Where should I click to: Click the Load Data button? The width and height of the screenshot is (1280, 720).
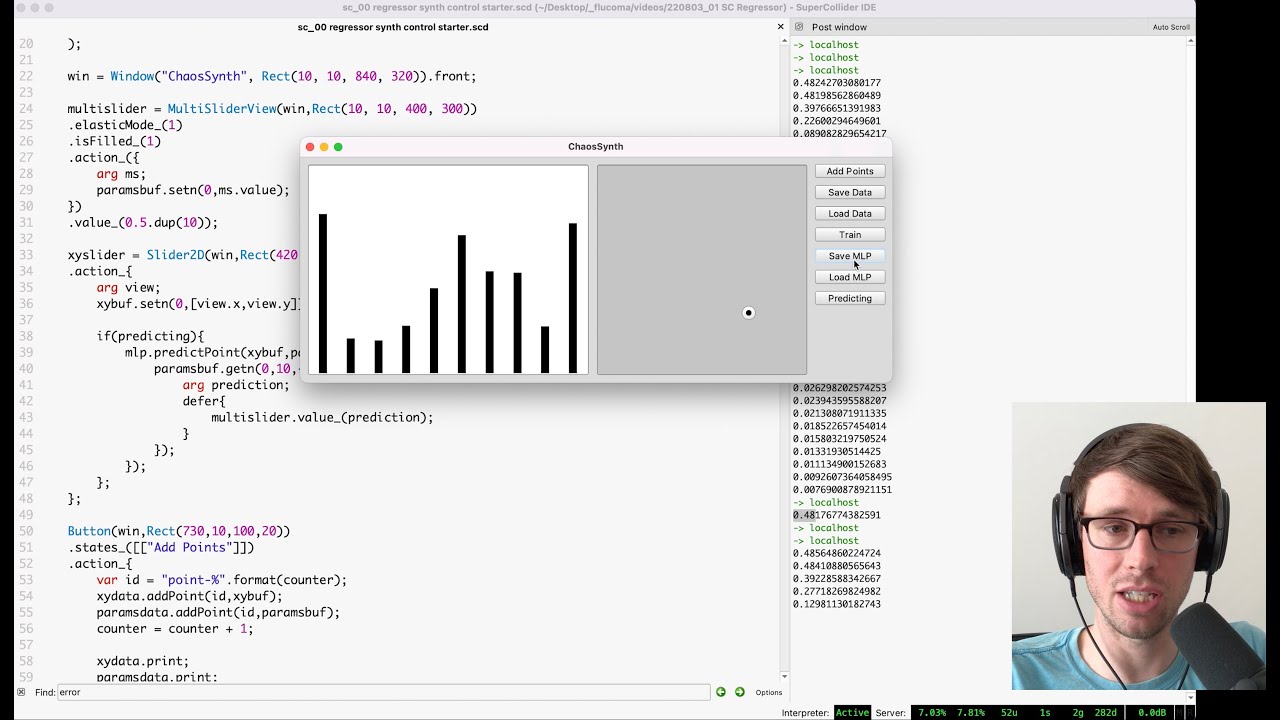coord(850,213)
